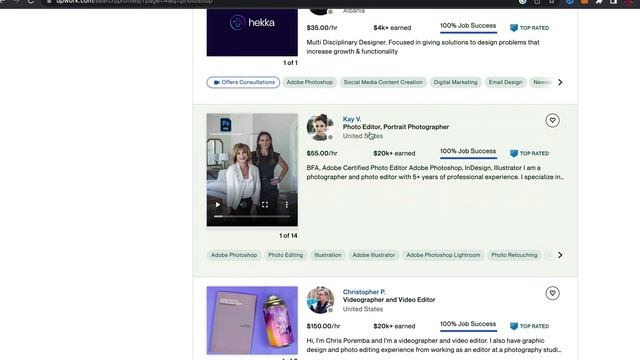This screenshot has width=640, height=360.
Task: Click Kay V.'s profile avatar
Action: [x=320, y=127]
